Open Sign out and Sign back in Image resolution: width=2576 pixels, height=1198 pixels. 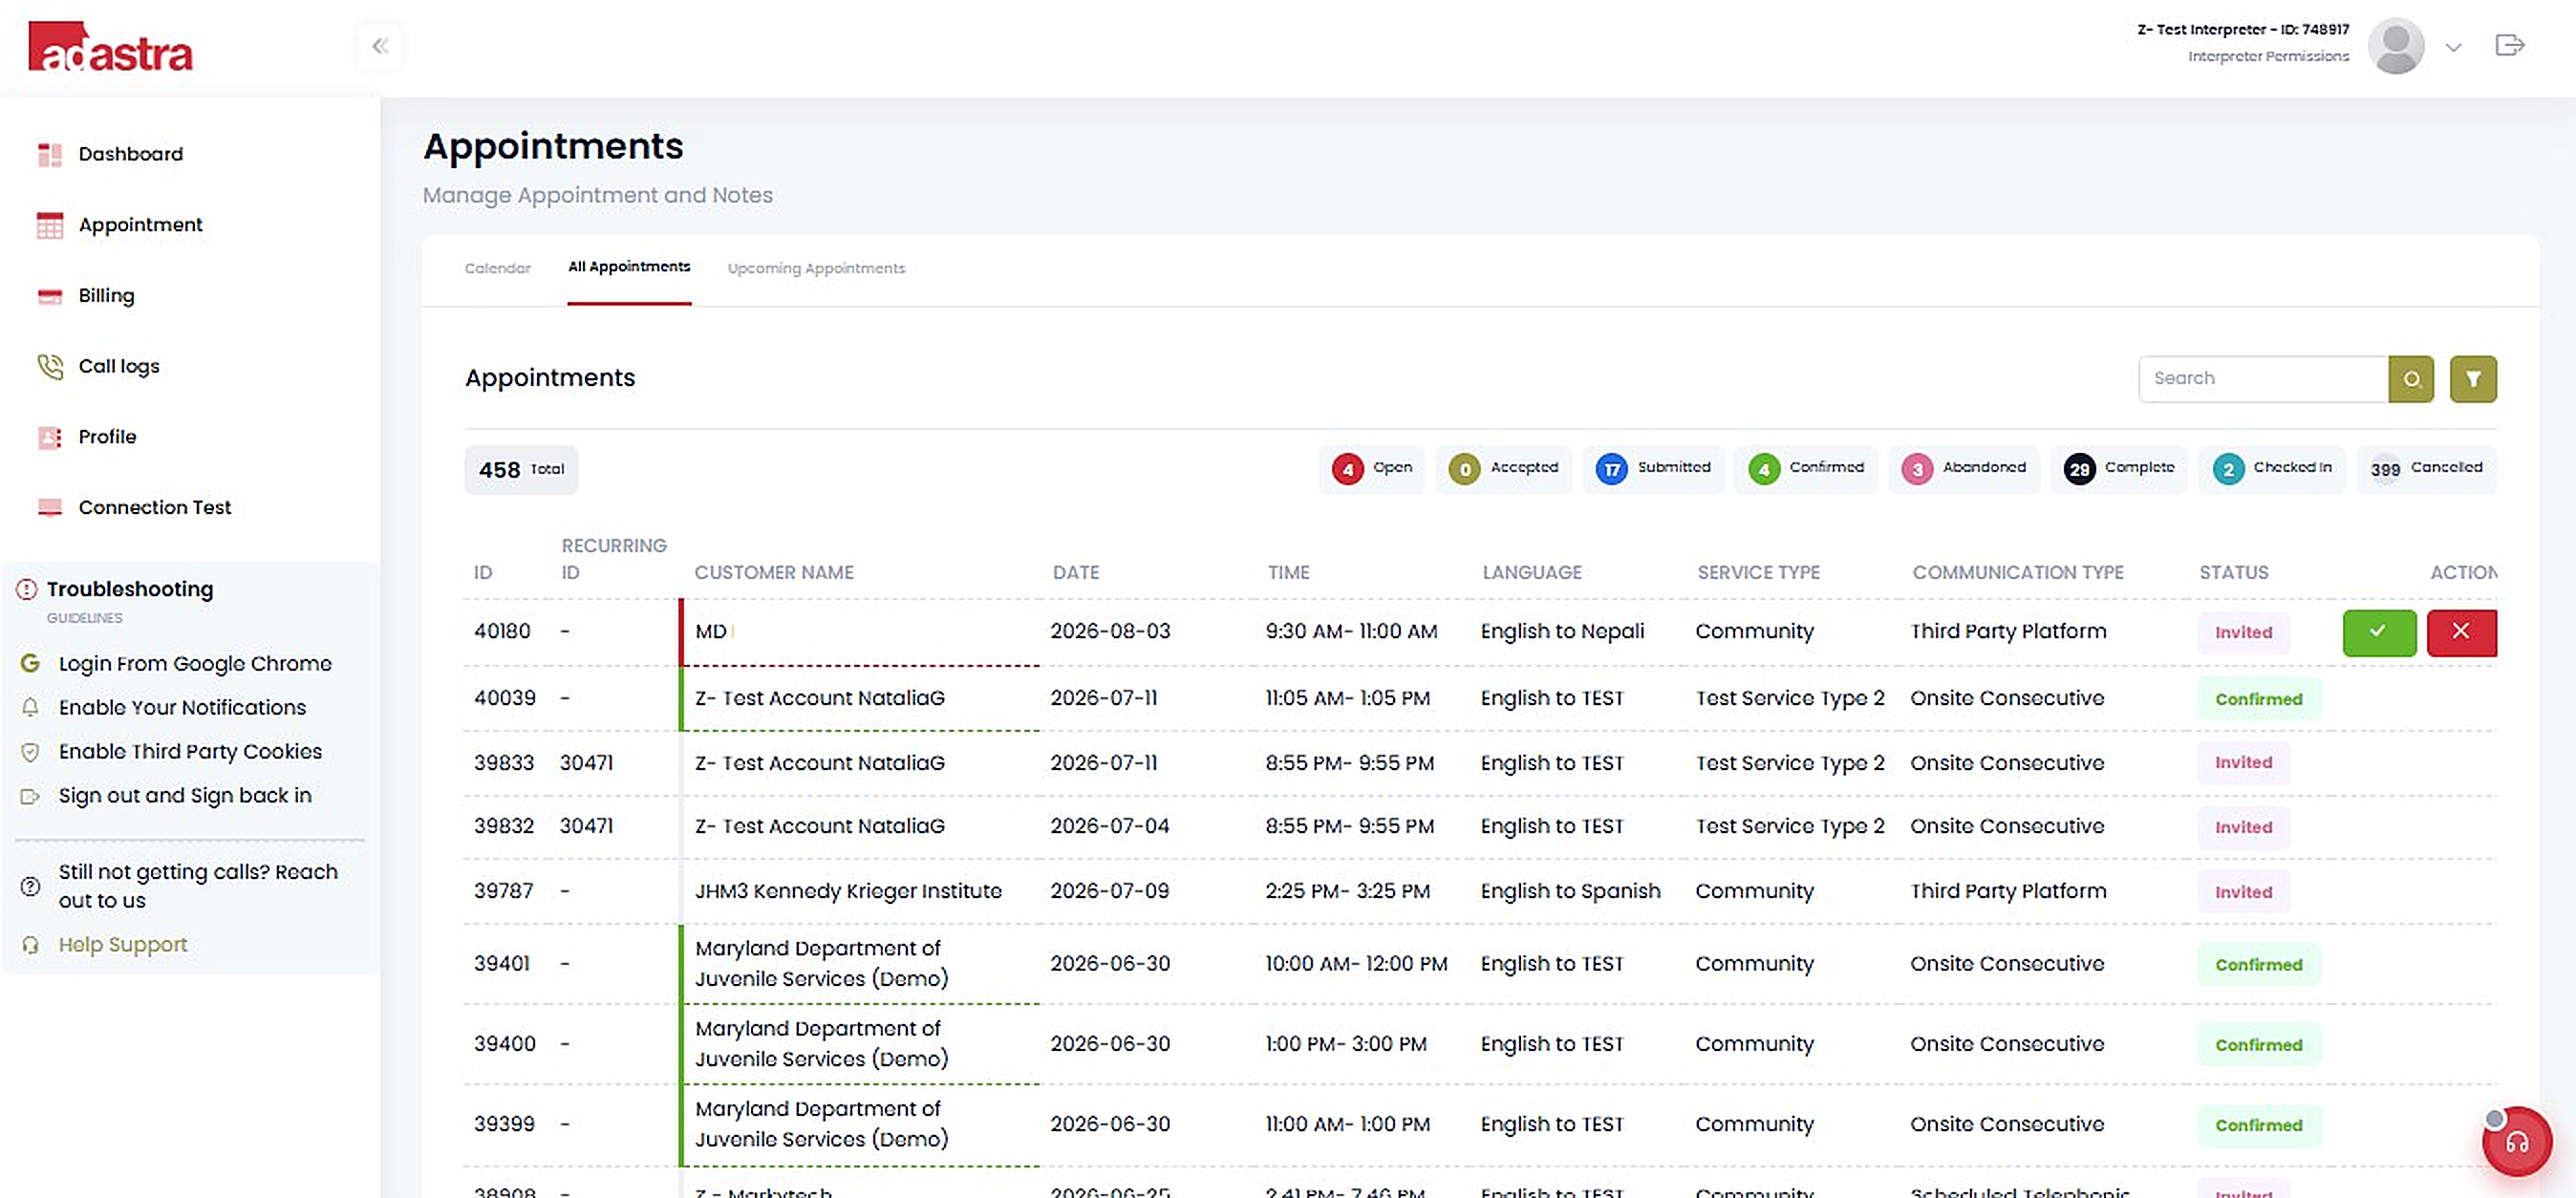pyautogui.click(x=185, y=796)
